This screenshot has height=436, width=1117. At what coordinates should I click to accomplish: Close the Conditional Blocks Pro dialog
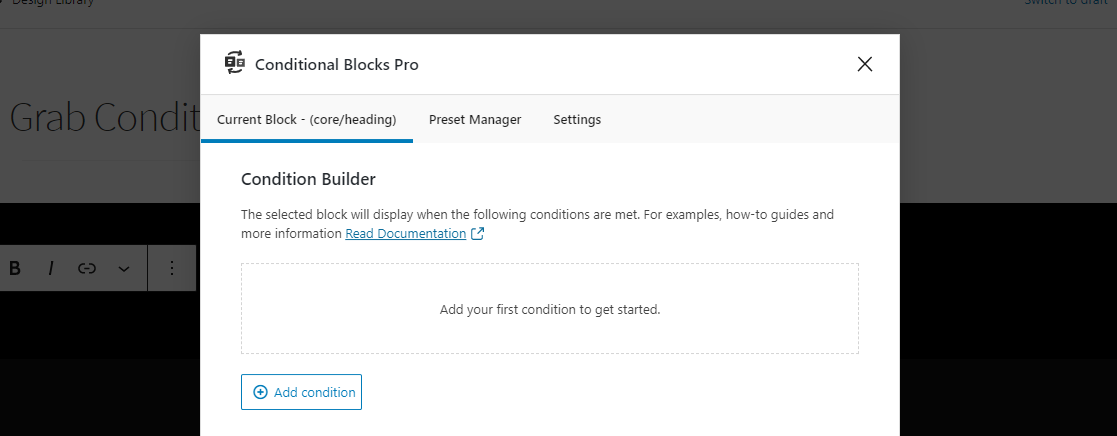(x=865, y=64)
